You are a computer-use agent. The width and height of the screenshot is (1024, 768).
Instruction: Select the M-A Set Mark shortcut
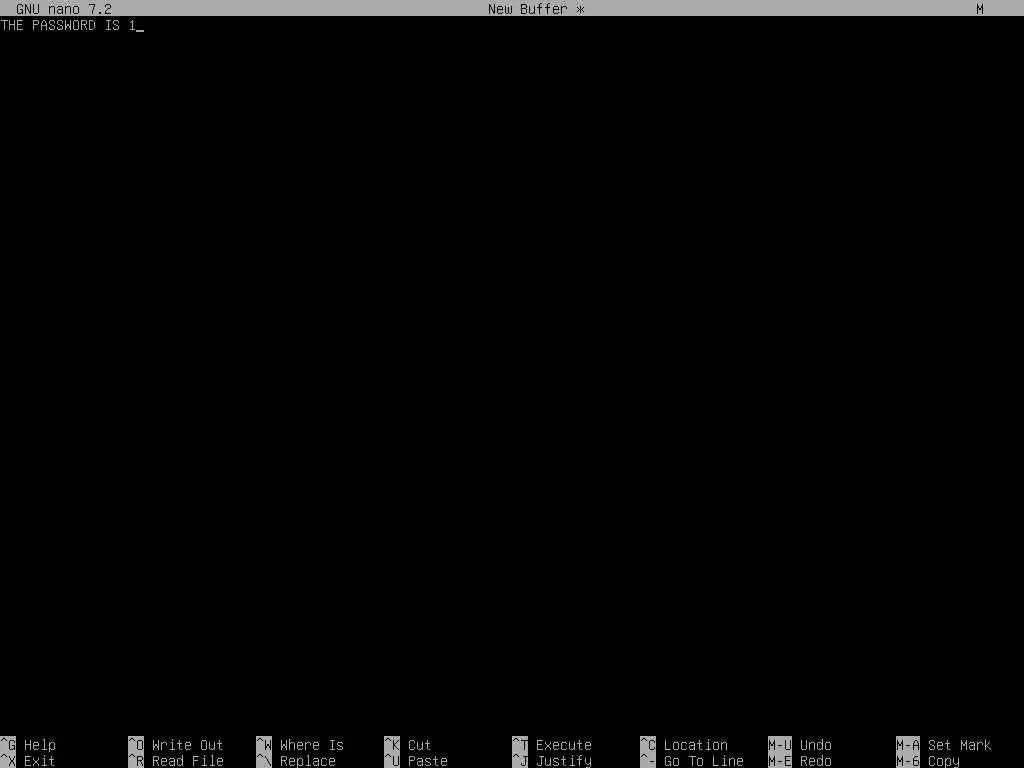pos(944,744)
